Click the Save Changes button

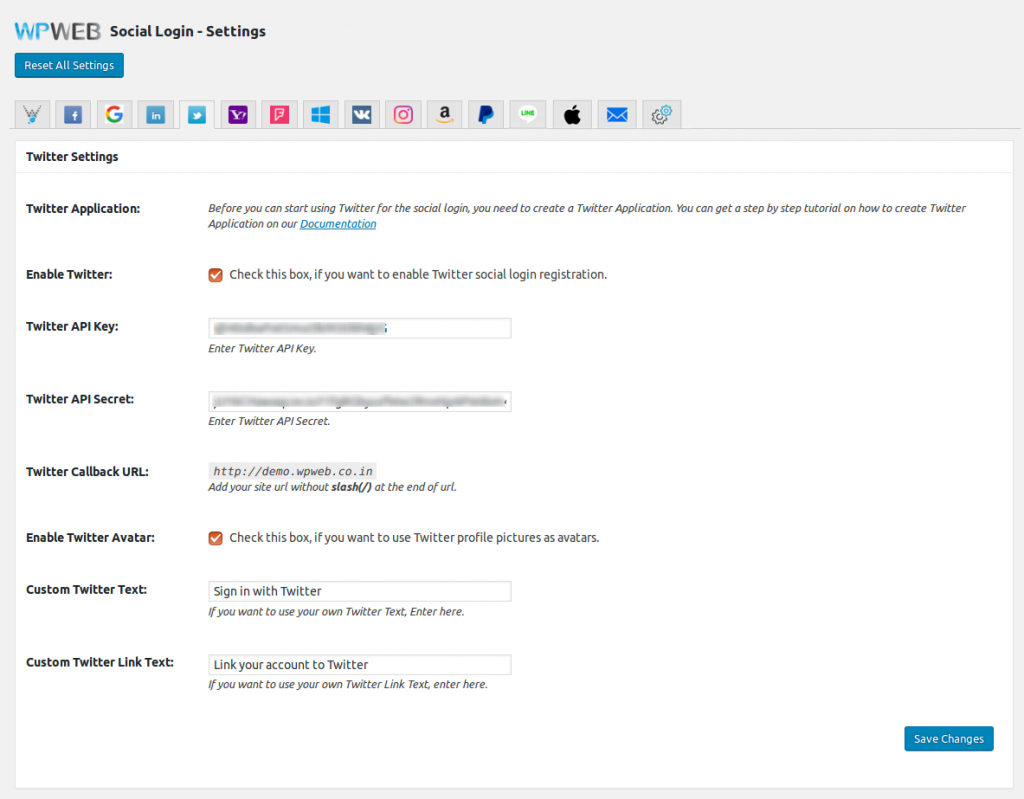(x=948, y=739)
